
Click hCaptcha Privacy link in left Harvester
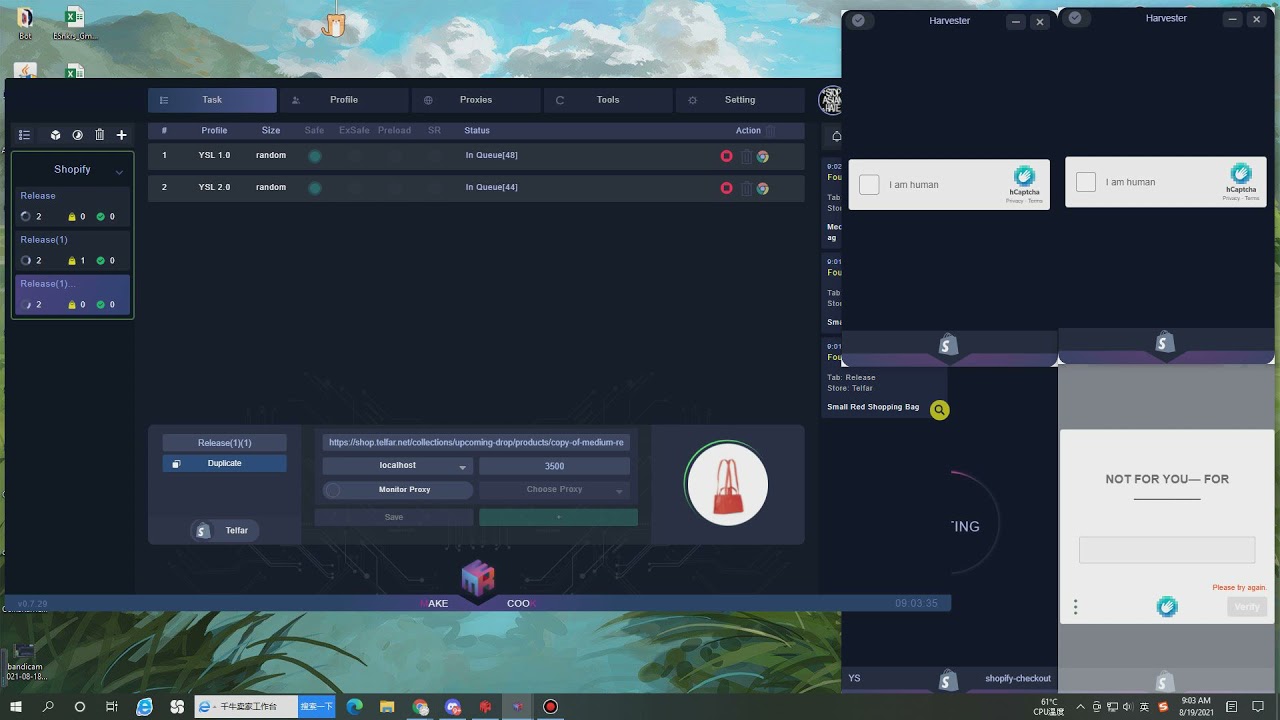tap(1014, 201)
